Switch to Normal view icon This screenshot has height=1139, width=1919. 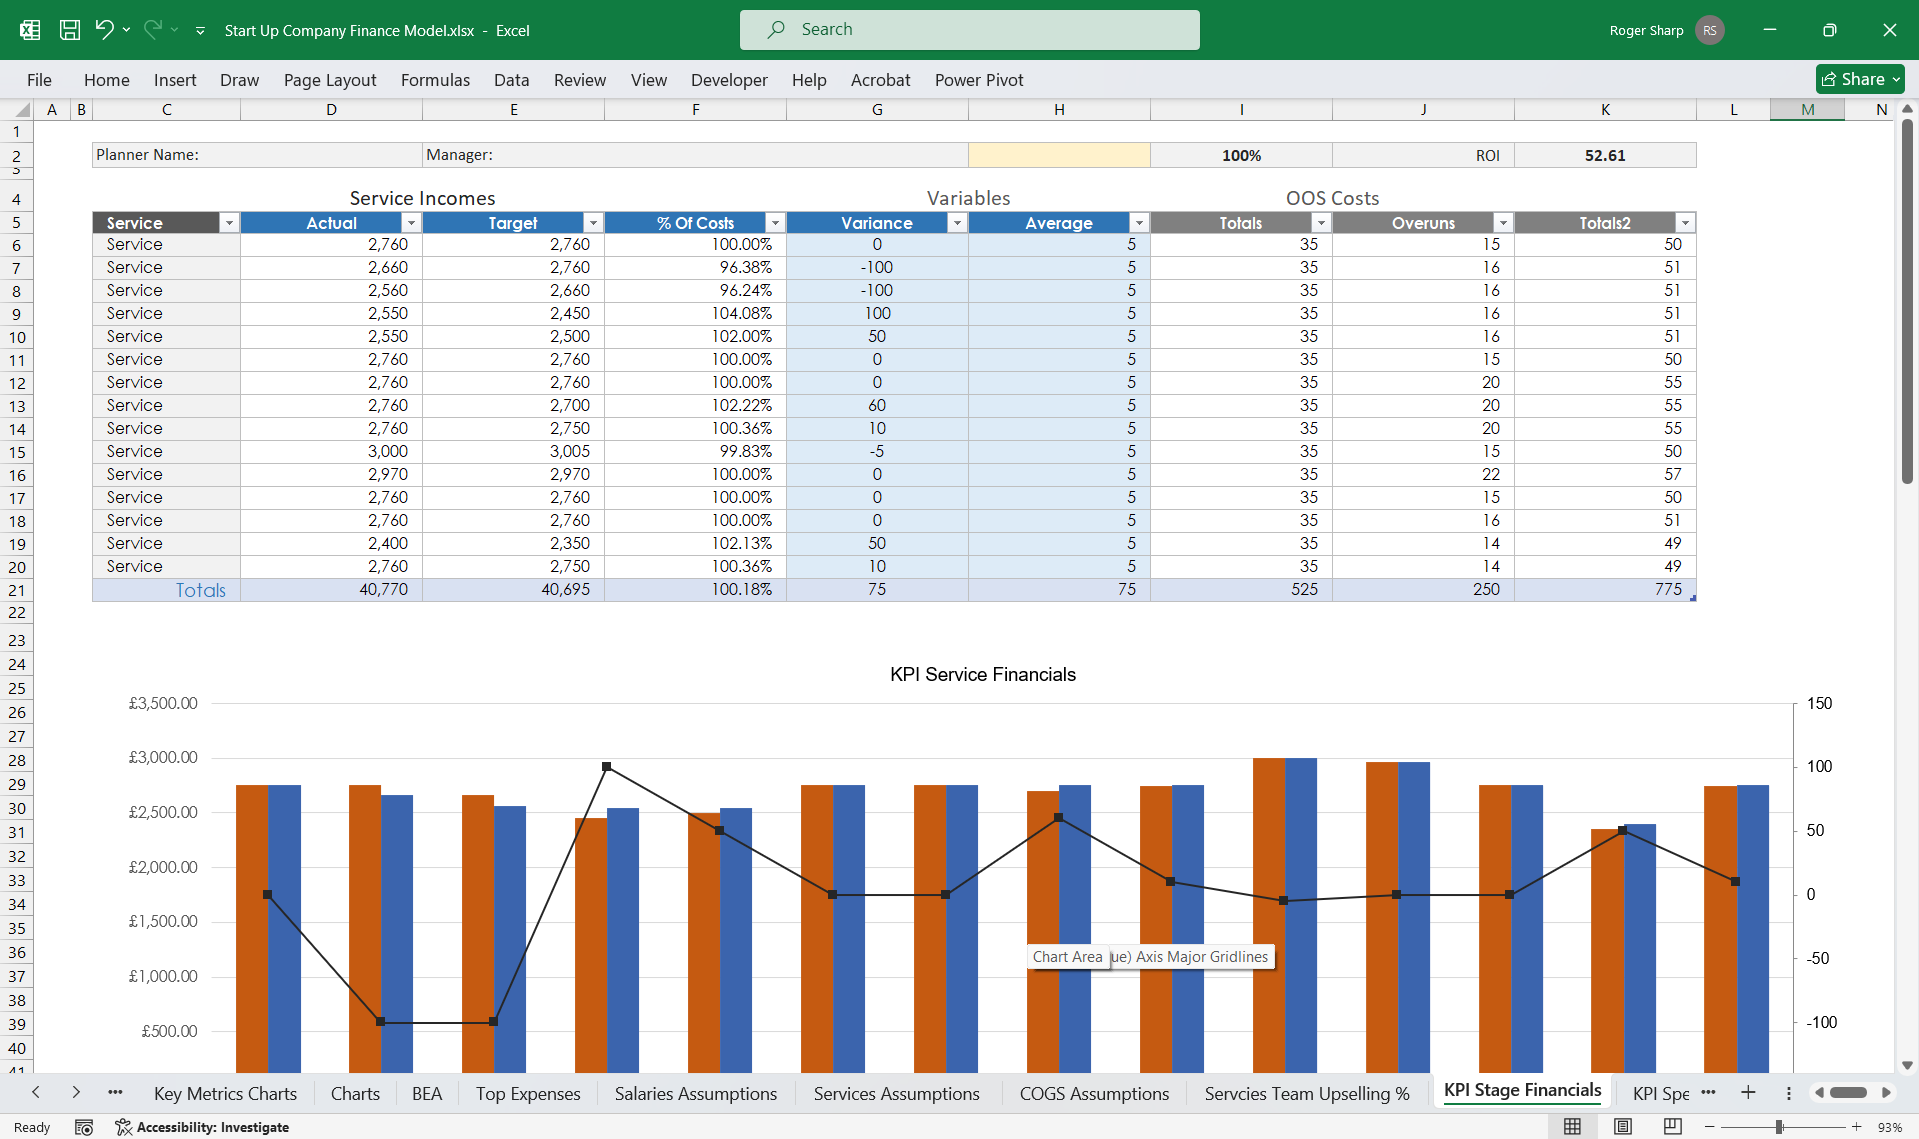[1572, 1127]
